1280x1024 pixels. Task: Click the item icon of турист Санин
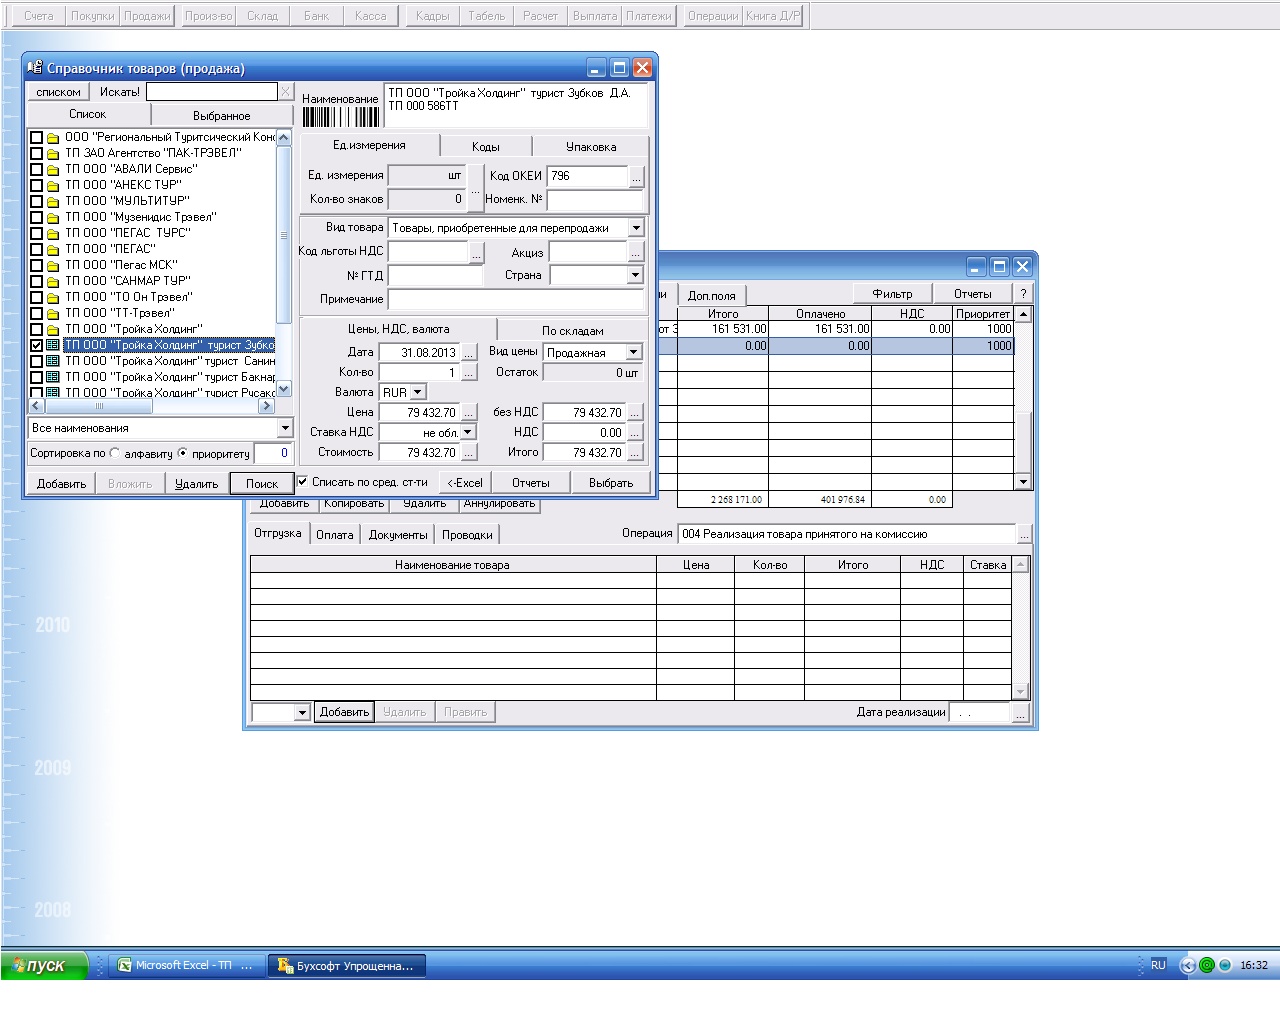click(53, 361)
